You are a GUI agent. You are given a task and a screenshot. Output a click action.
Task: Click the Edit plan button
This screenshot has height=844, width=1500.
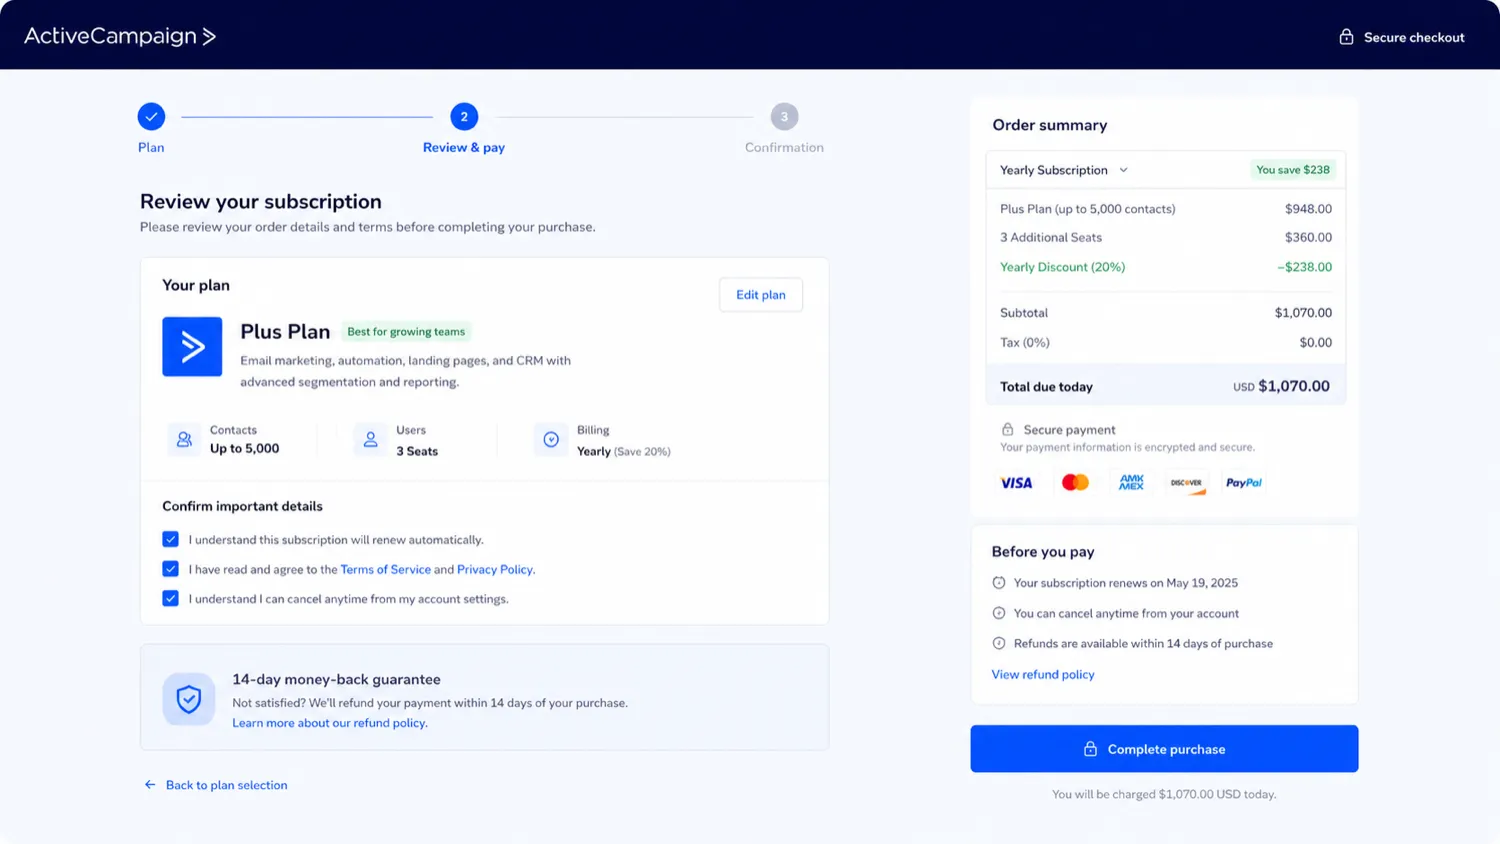pos(761,295)
